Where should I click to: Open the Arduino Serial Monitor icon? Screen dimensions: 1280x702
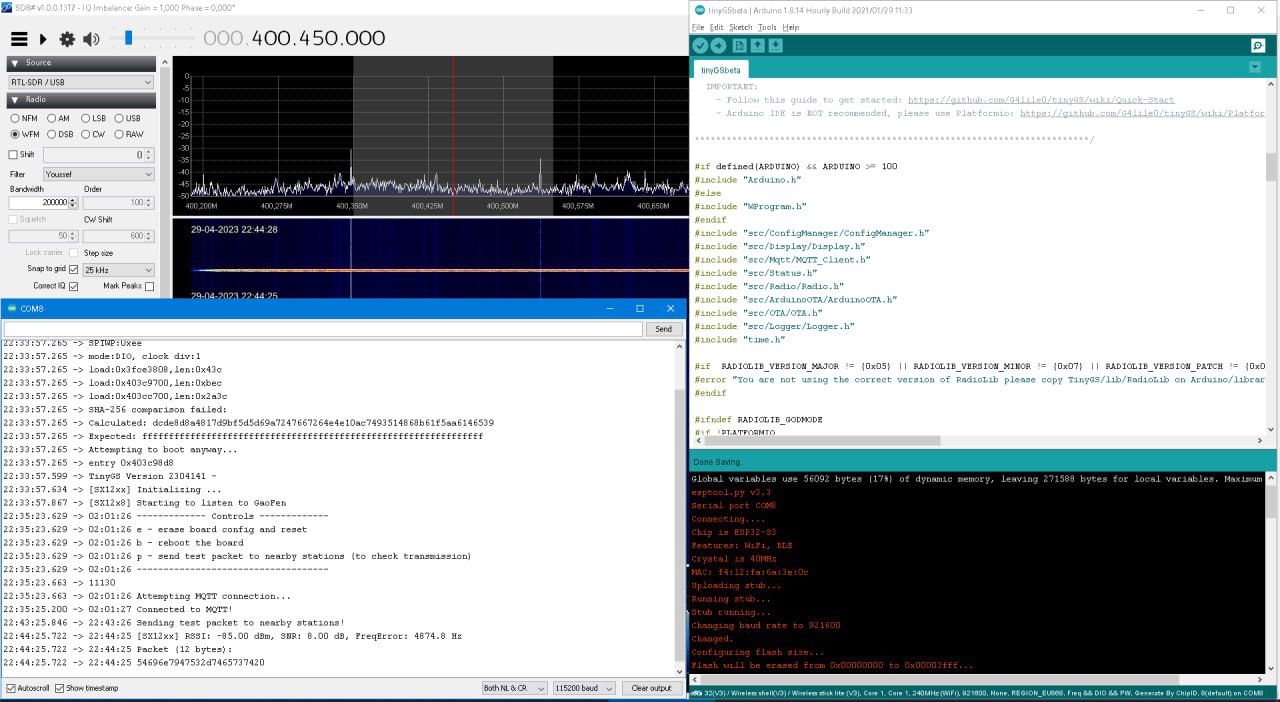[1258, 46]
